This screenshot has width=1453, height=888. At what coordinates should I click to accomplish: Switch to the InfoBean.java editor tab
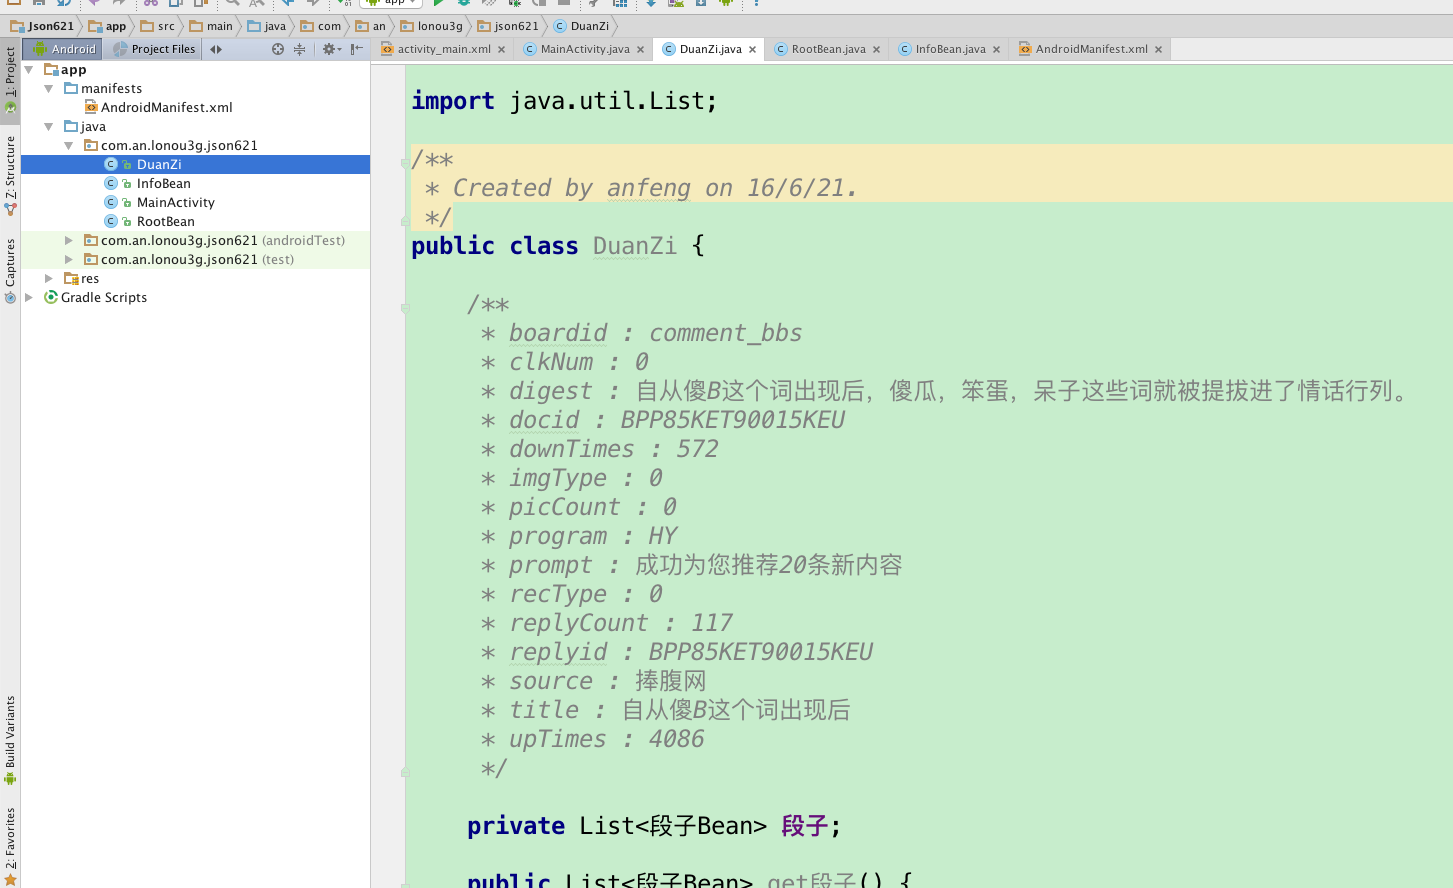tap(950, 49)
